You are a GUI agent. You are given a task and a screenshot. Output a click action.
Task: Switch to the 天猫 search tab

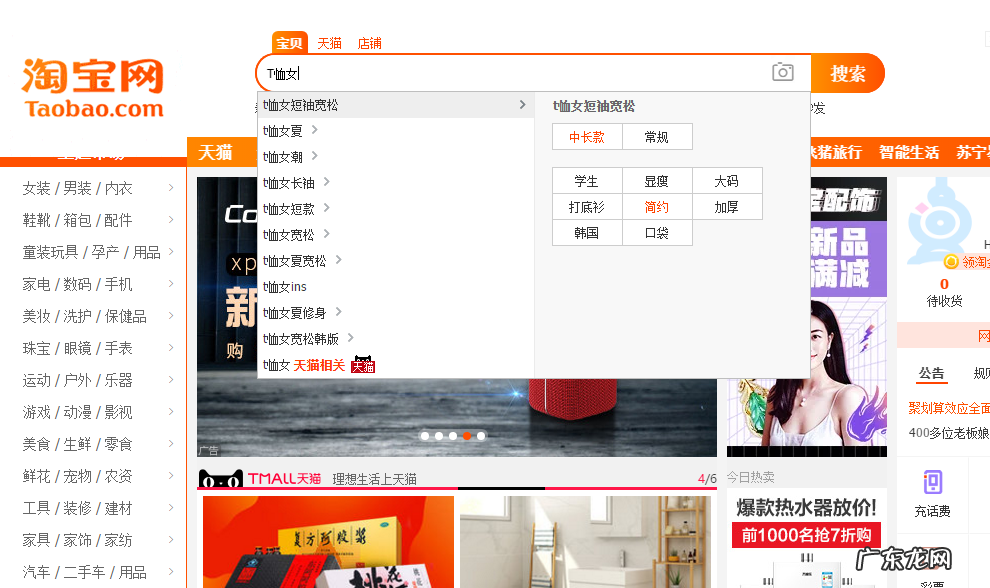tap(329, 43)
